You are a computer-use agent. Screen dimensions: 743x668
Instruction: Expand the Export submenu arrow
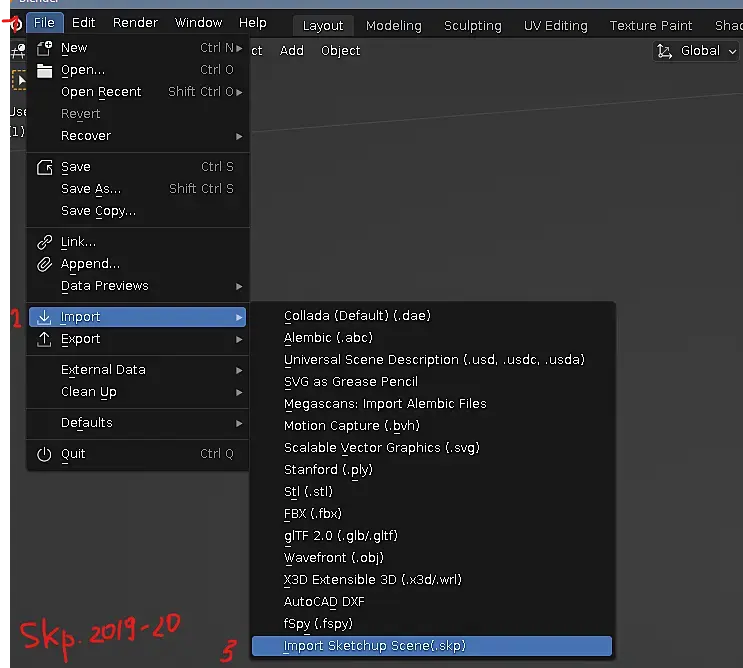pos(239,339)
